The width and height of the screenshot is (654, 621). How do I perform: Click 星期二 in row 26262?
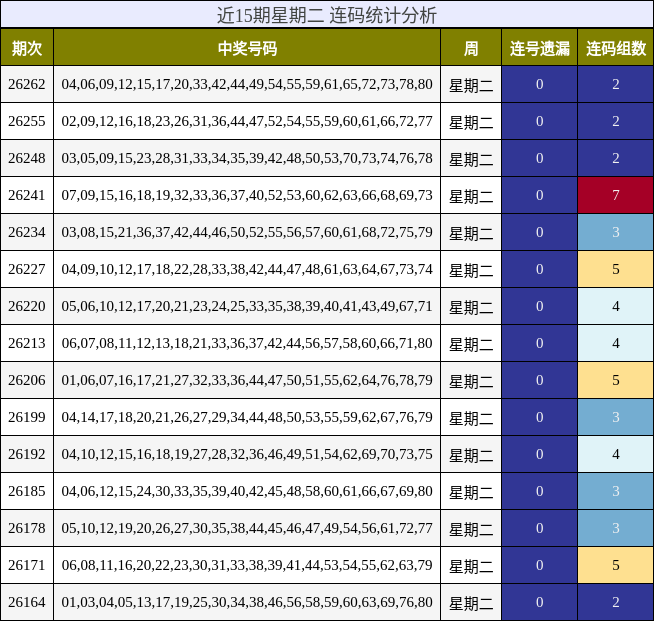coord(471,86)
